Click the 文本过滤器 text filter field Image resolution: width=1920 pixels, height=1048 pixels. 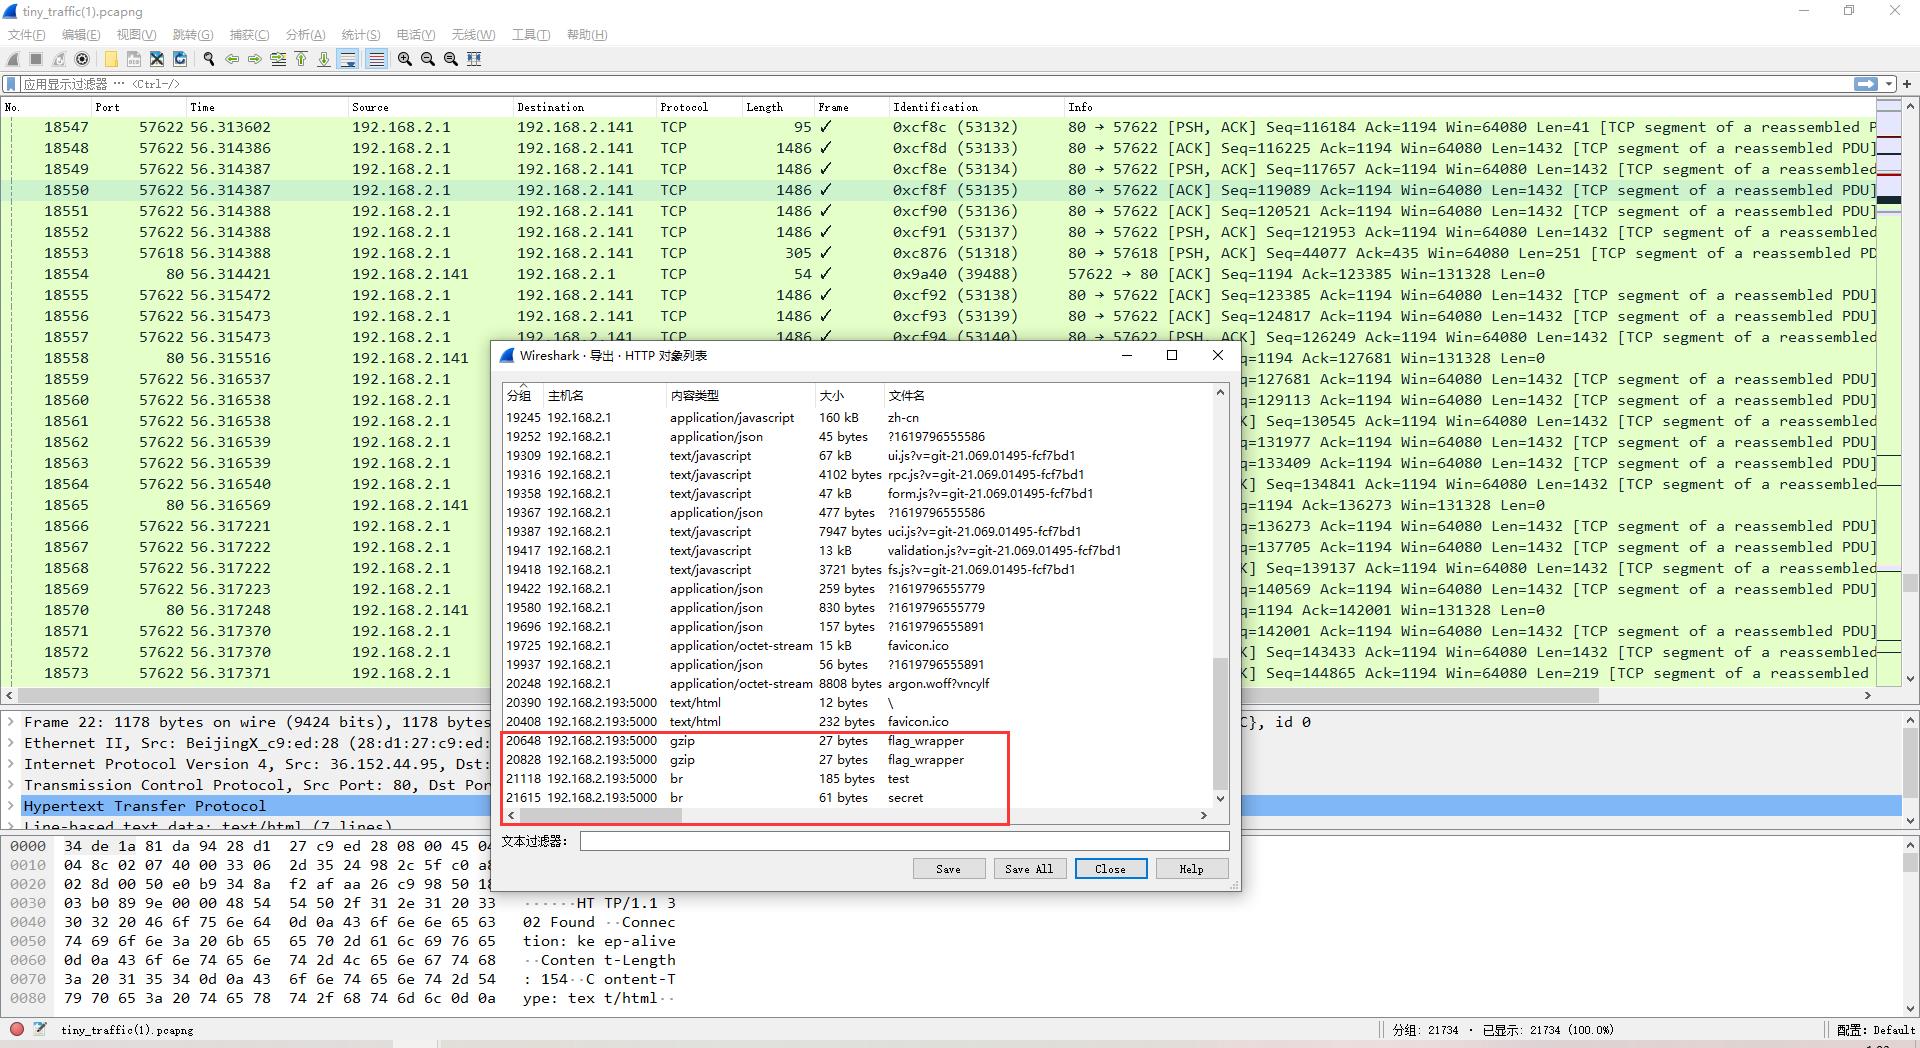click(904, 841)
